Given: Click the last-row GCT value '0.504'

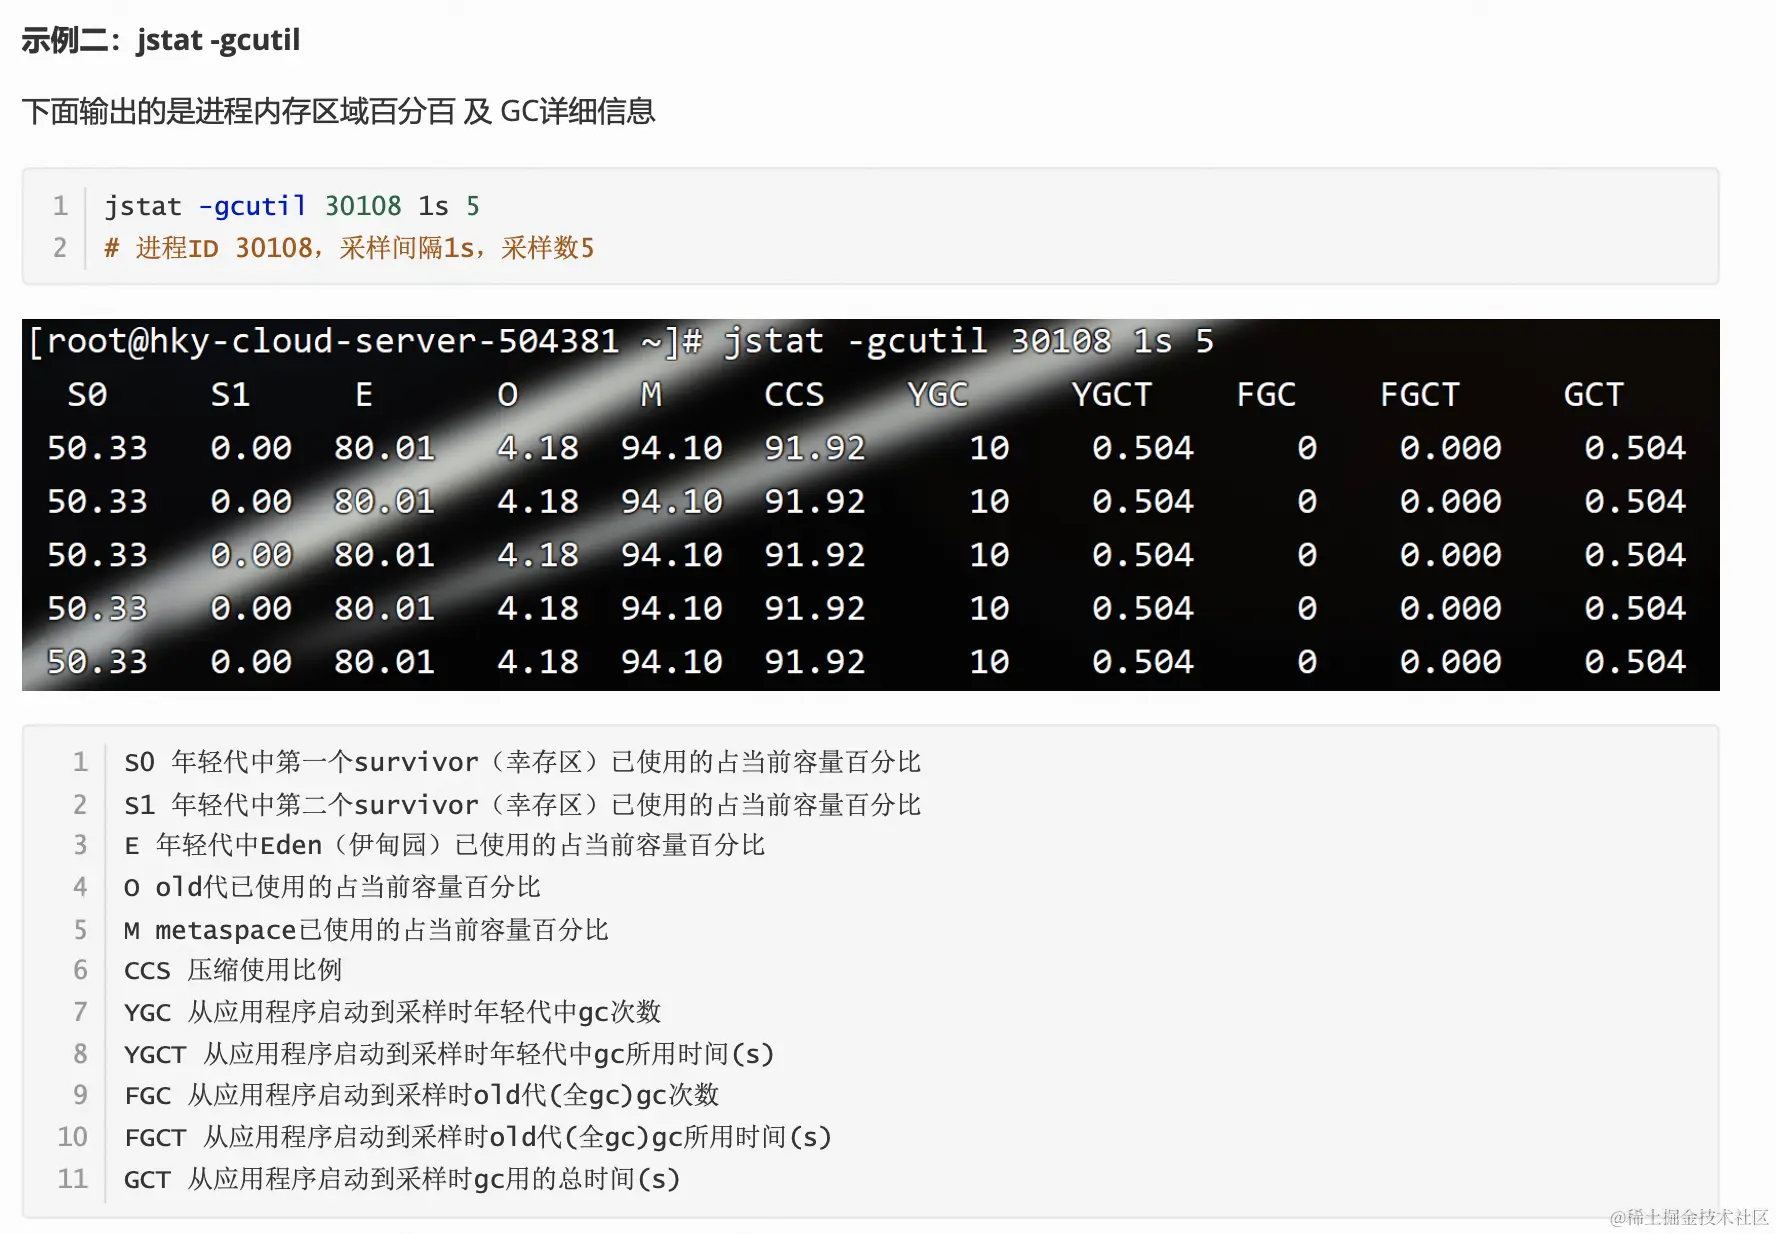Looking at the screenshot, I should pyautogui.click(x=1635, y=662).
